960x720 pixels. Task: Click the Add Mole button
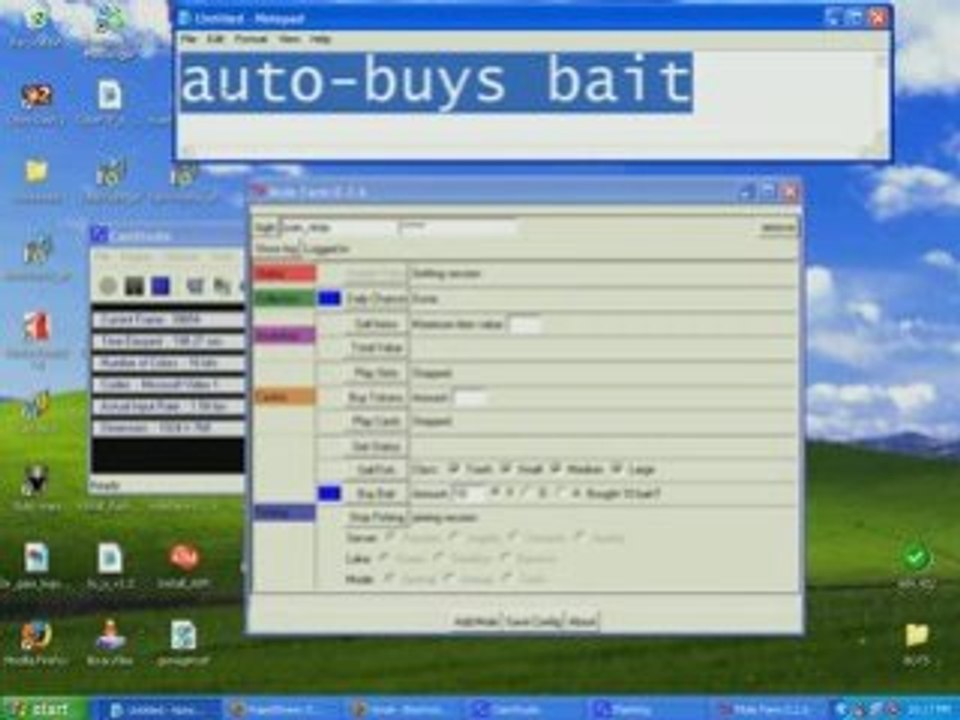[476, 621]
